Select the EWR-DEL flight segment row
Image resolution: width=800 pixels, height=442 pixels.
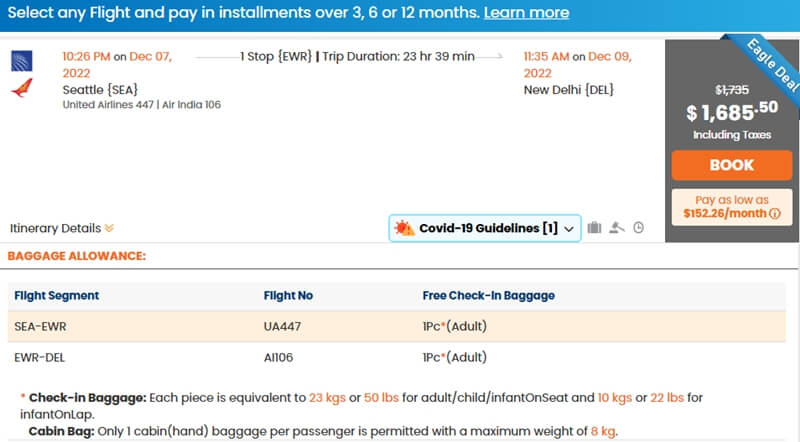[396, 357]
